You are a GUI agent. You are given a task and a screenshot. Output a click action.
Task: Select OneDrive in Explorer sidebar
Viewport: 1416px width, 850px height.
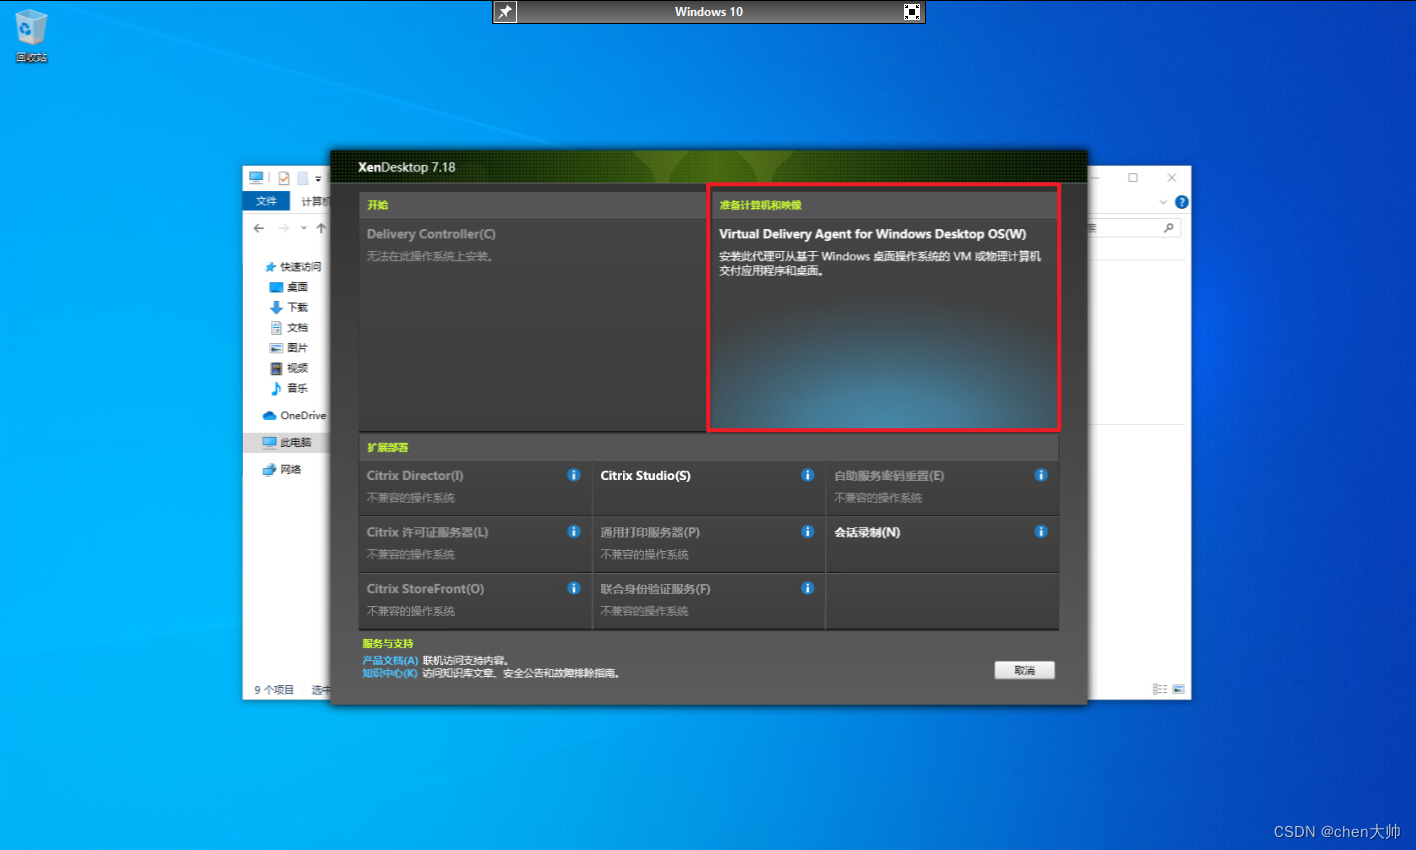(x=294, y=415)
